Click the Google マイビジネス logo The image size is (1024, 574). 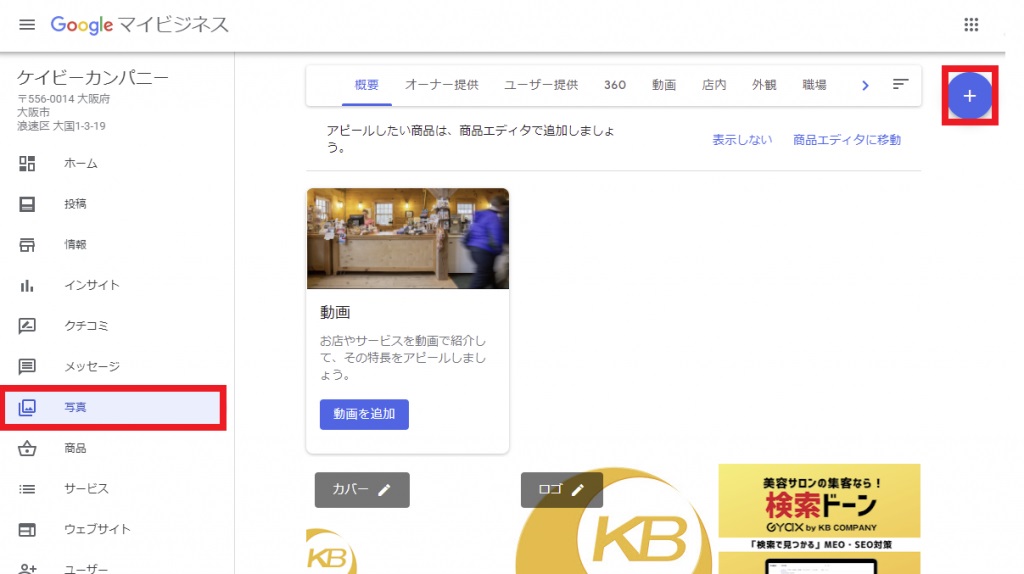[x=140, y=25]
